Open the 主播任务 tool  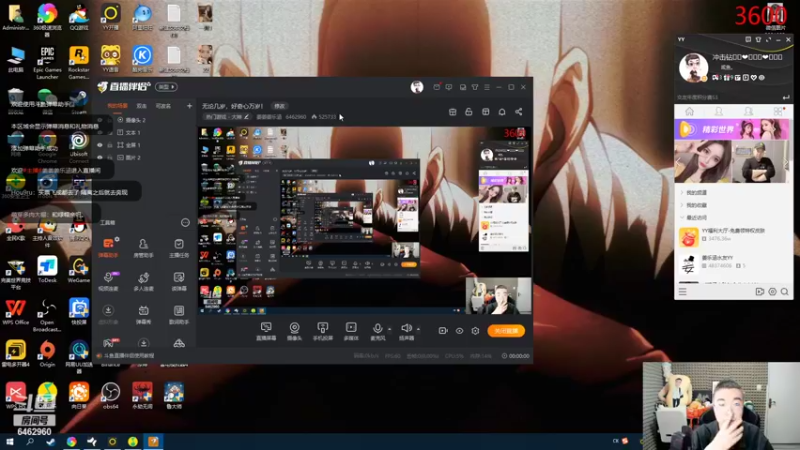(179, 247)
